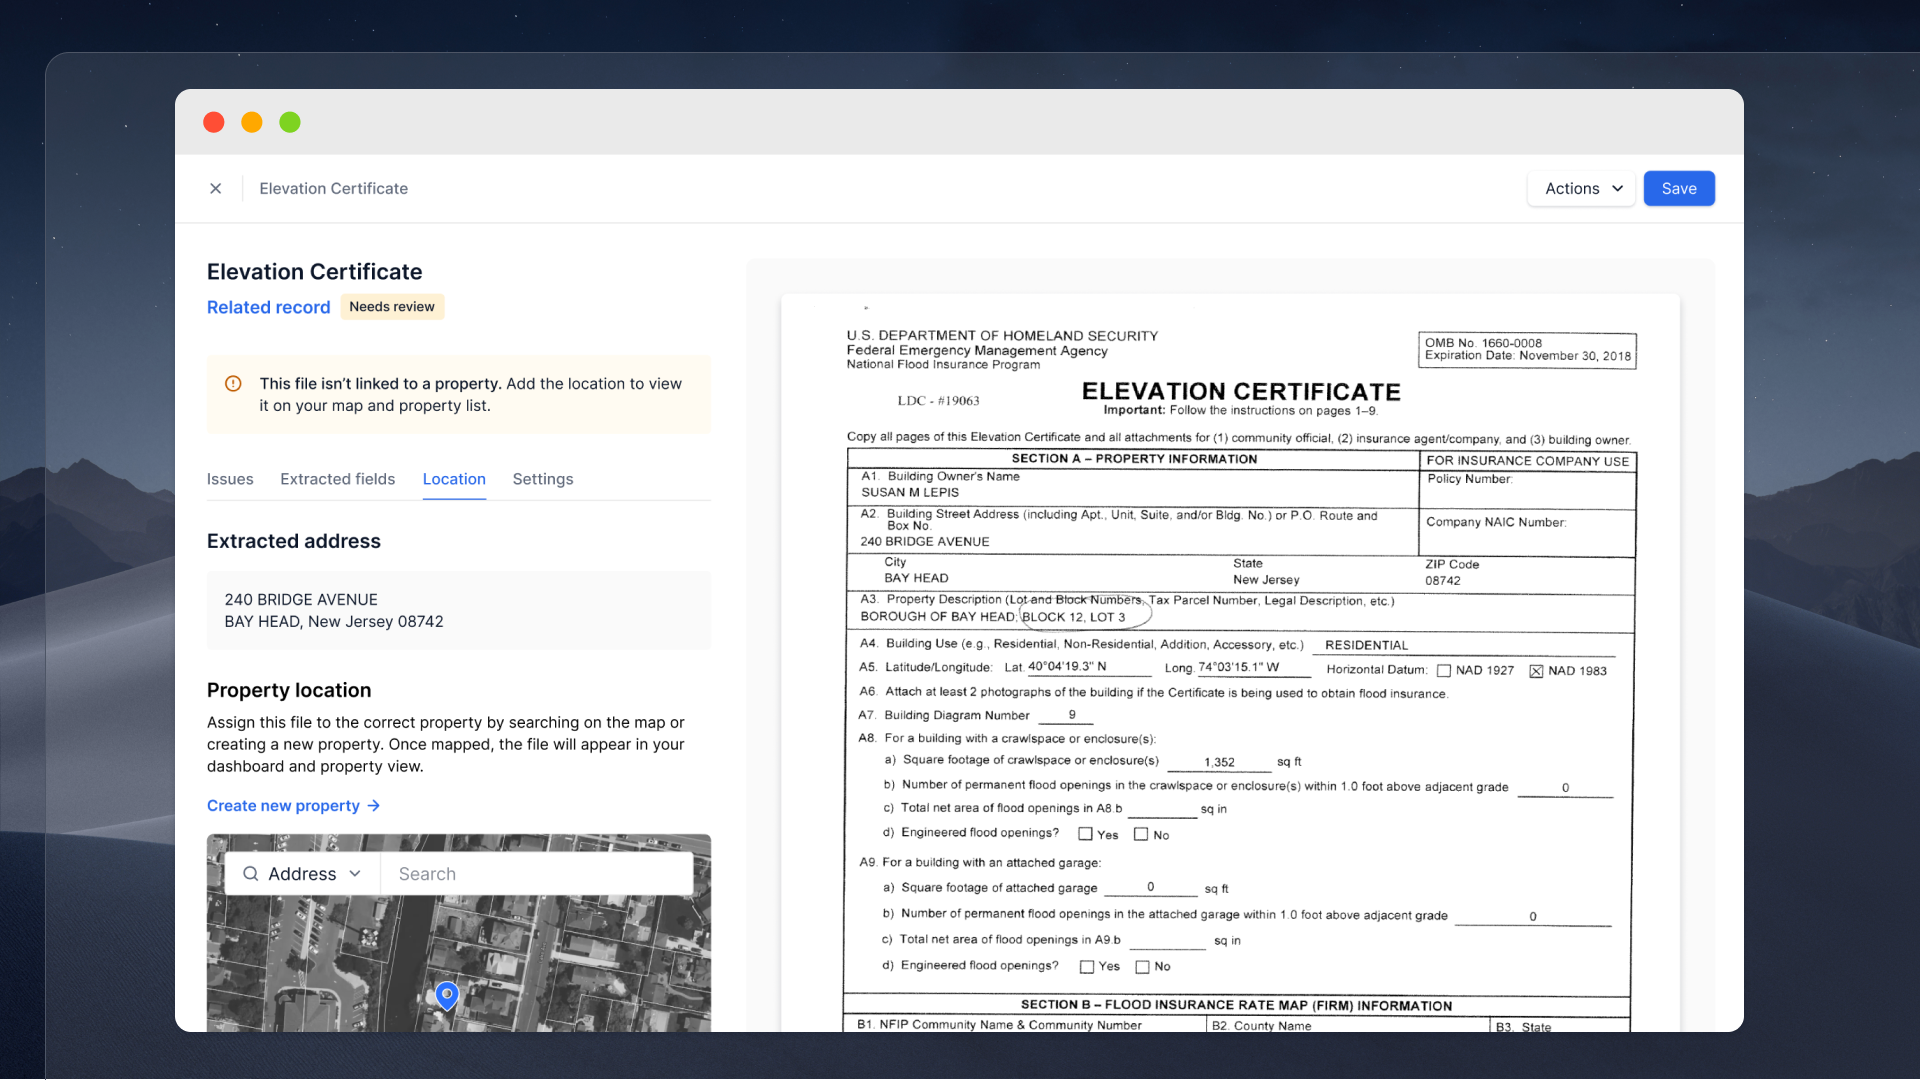Click the longitude value 74°03'15.1" W

[x=1238, y=667]
